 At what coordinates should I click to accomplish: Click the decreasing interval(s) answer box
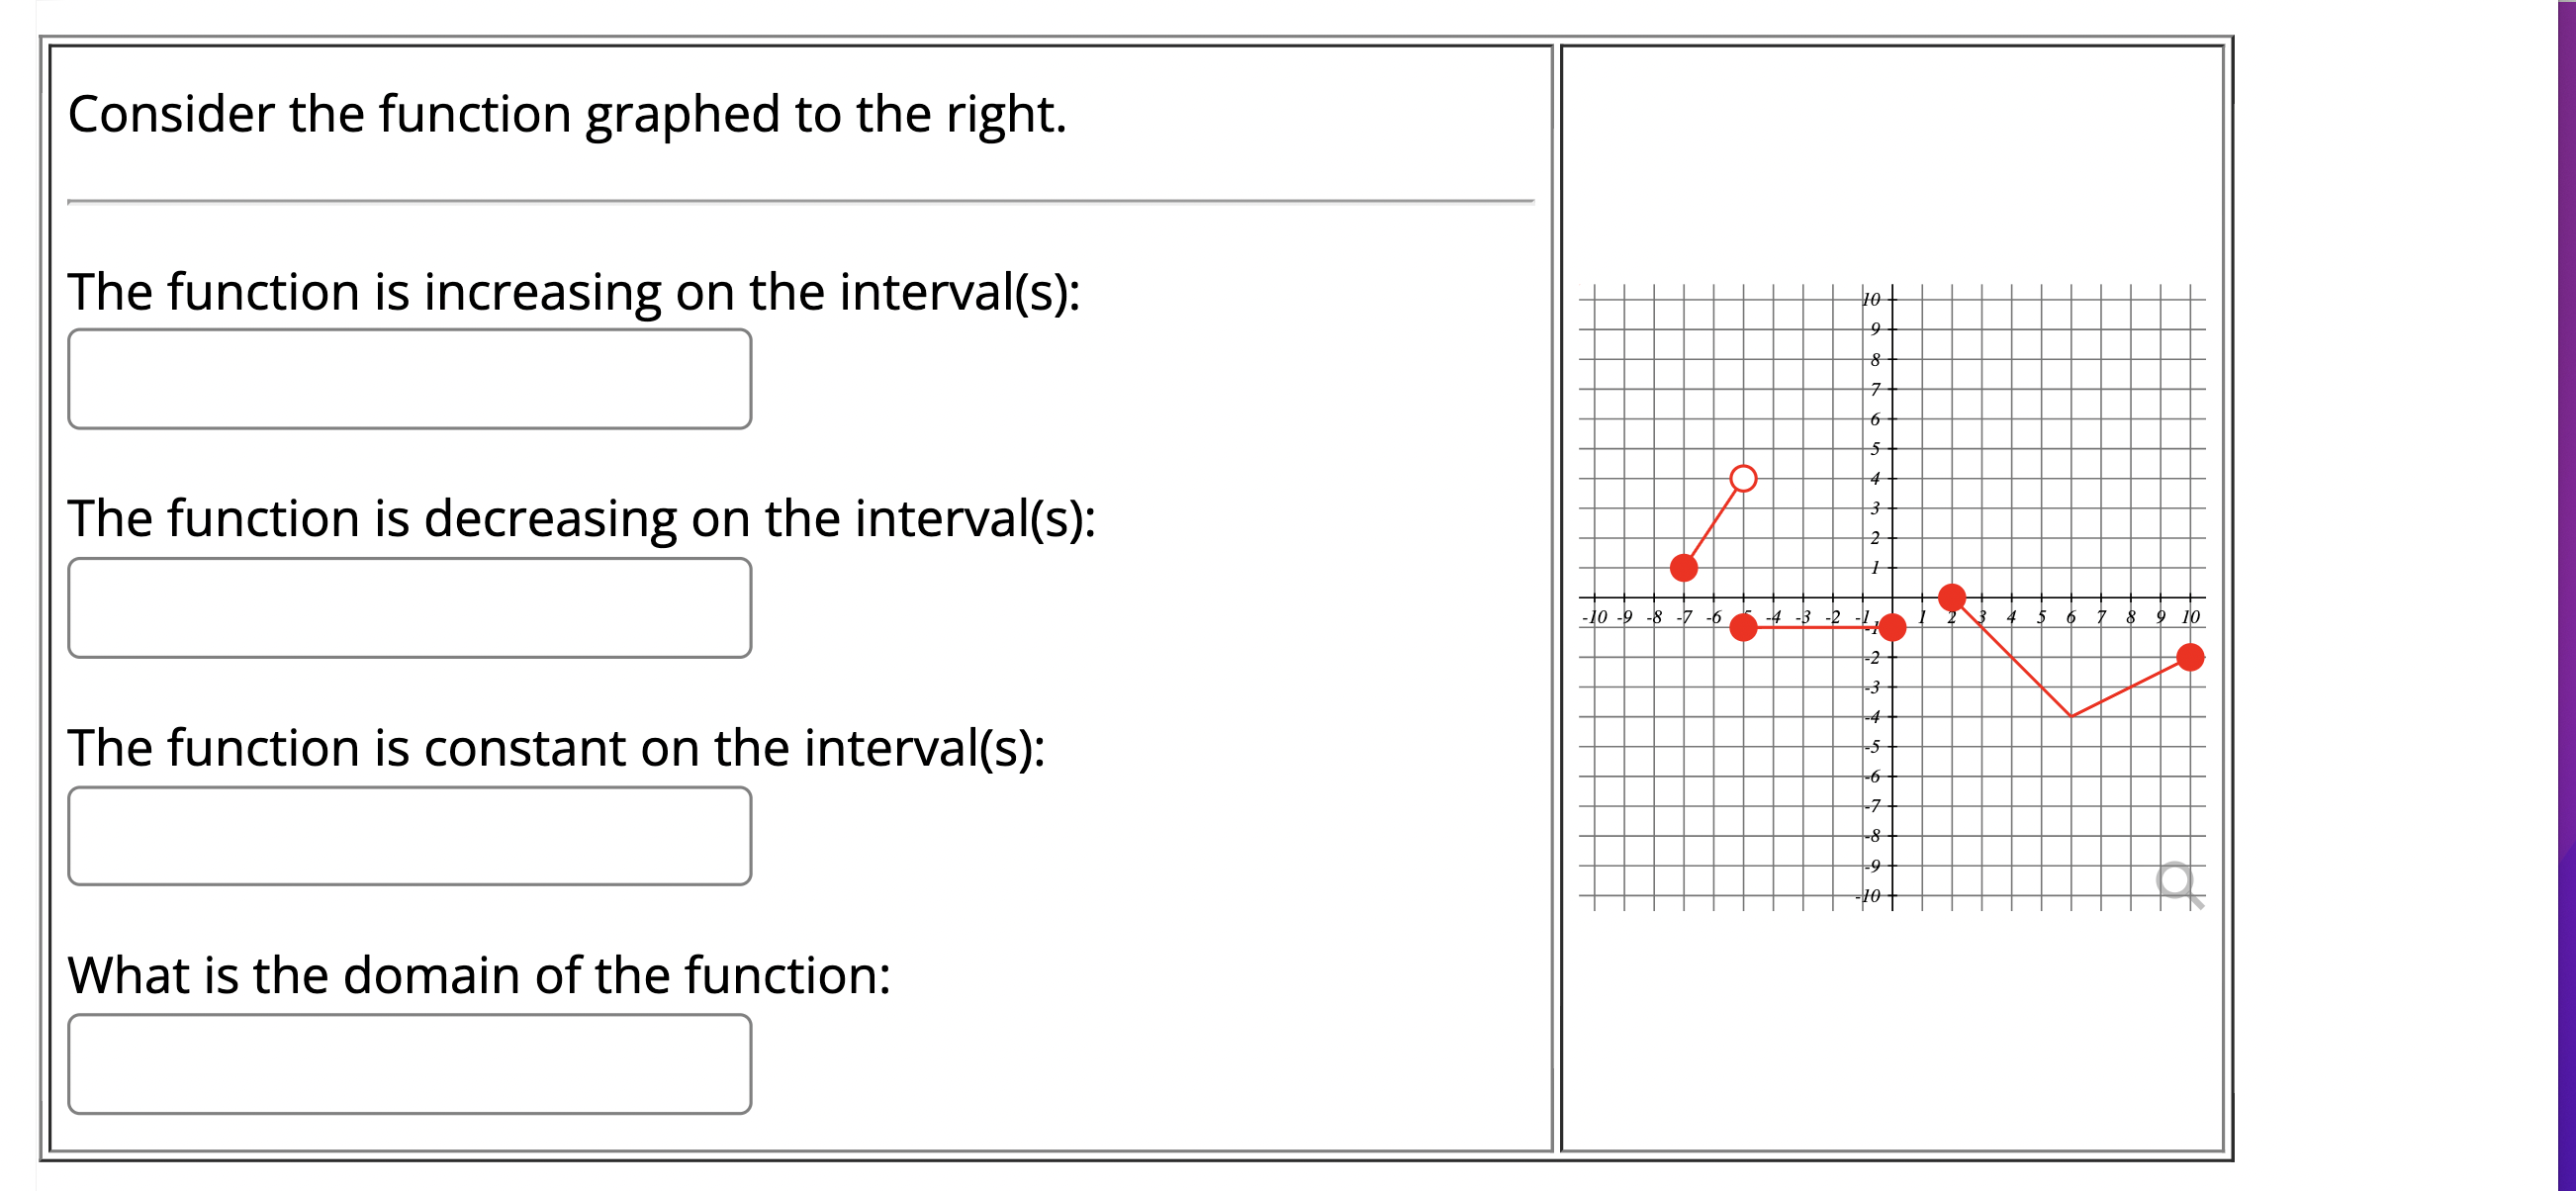410,607
